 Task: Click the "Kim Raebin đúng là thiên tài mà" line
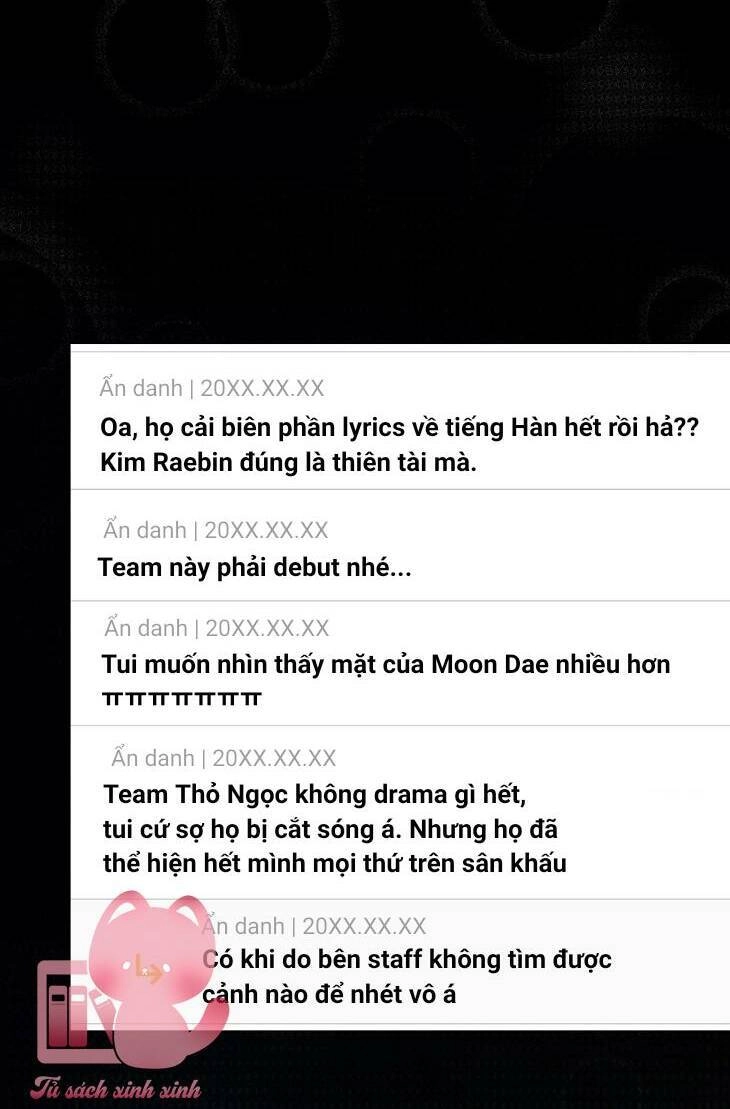(289, 463)
